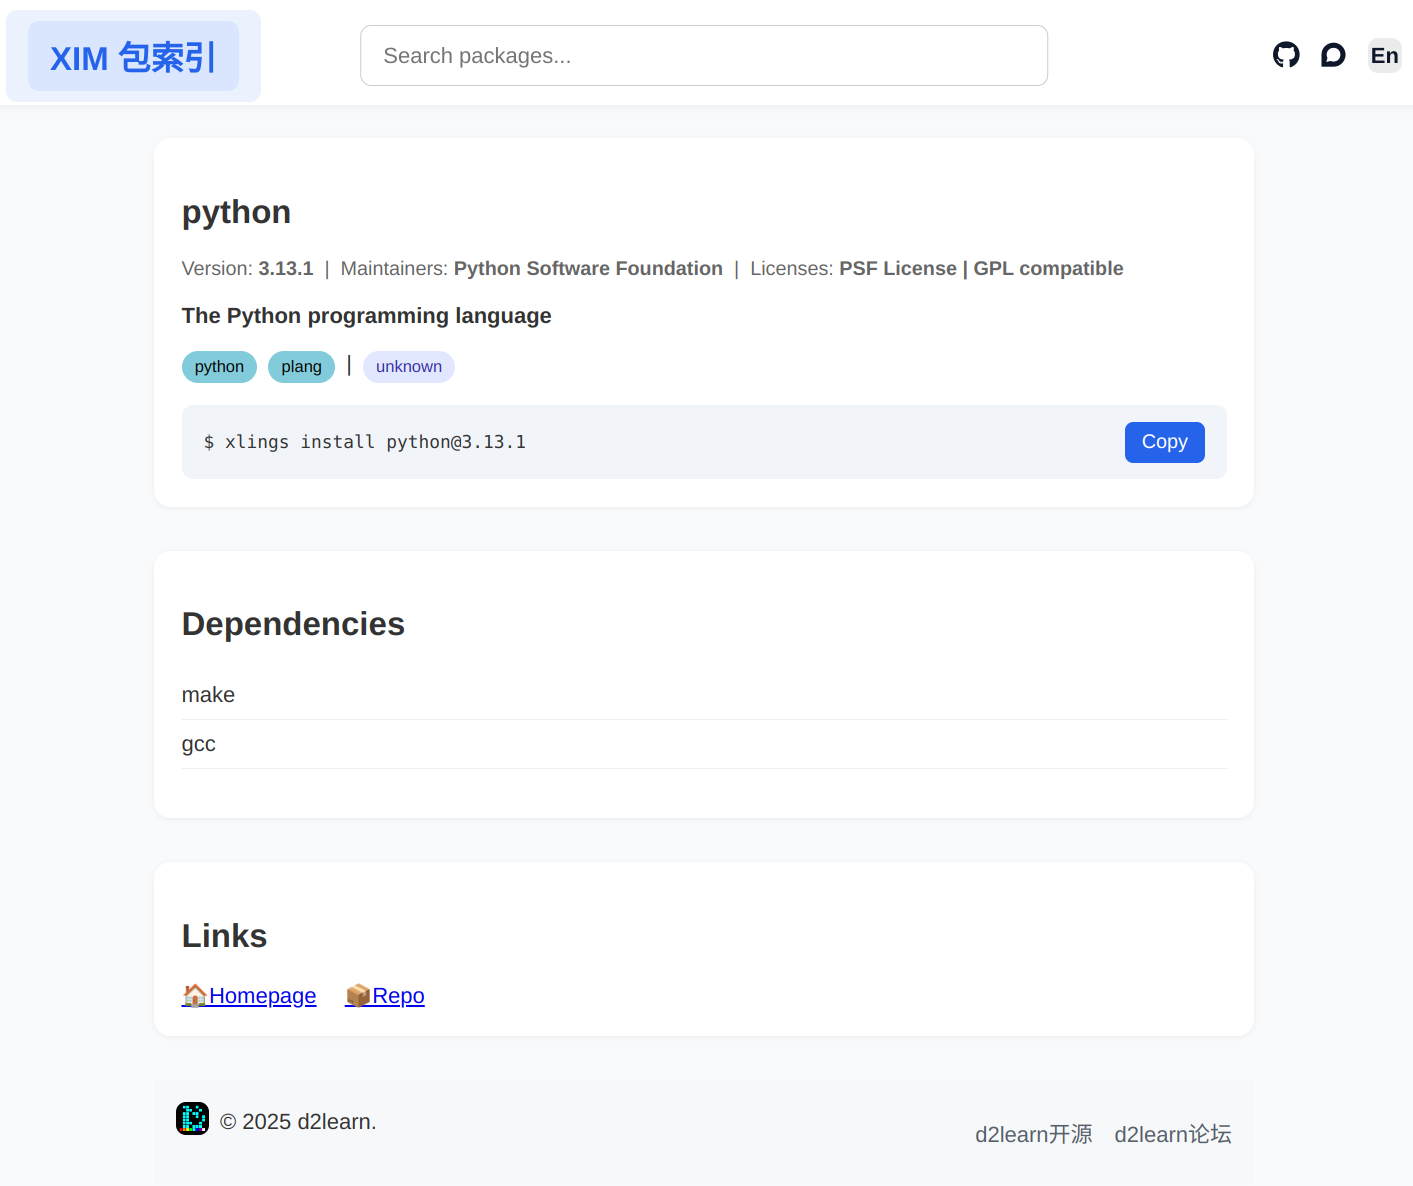1413x1186 pixels.
Task: Click the Links heading
Action: pos(224,936)
